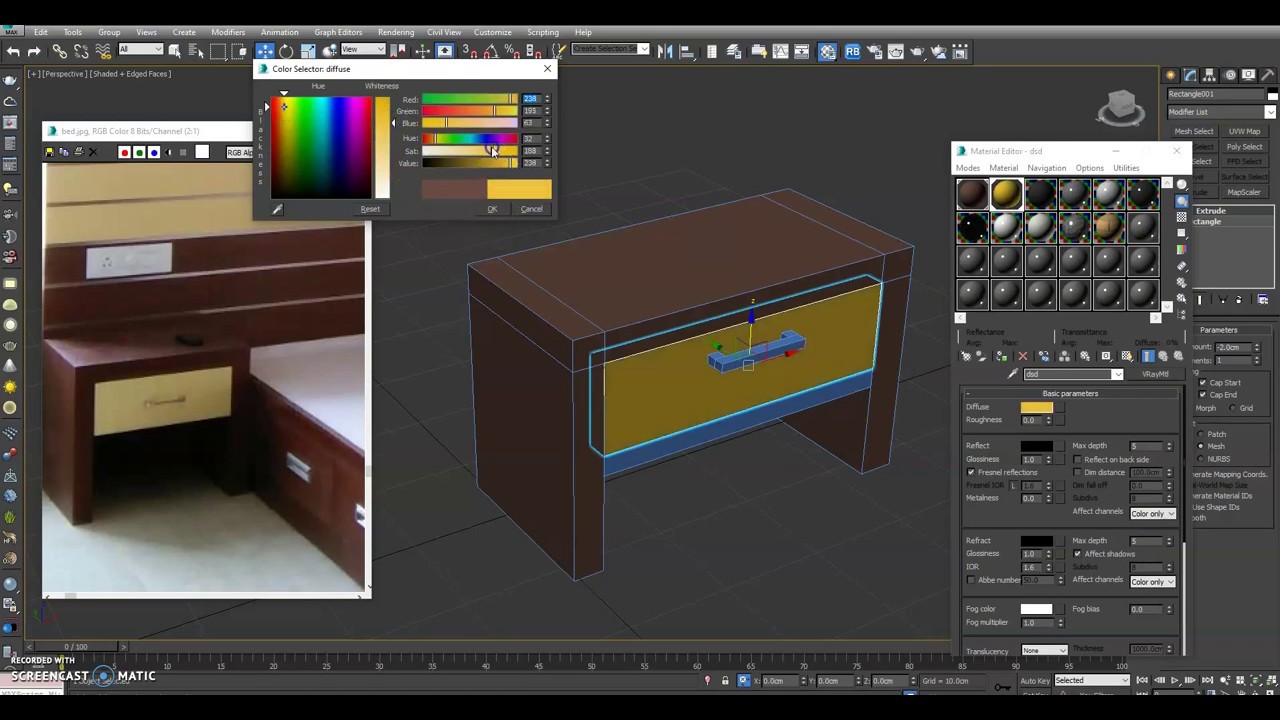The height and width of the screenshot is (720, 1280).
Task: Open Refract Affect channels Color only dropdown
Action: [1152, 582]
